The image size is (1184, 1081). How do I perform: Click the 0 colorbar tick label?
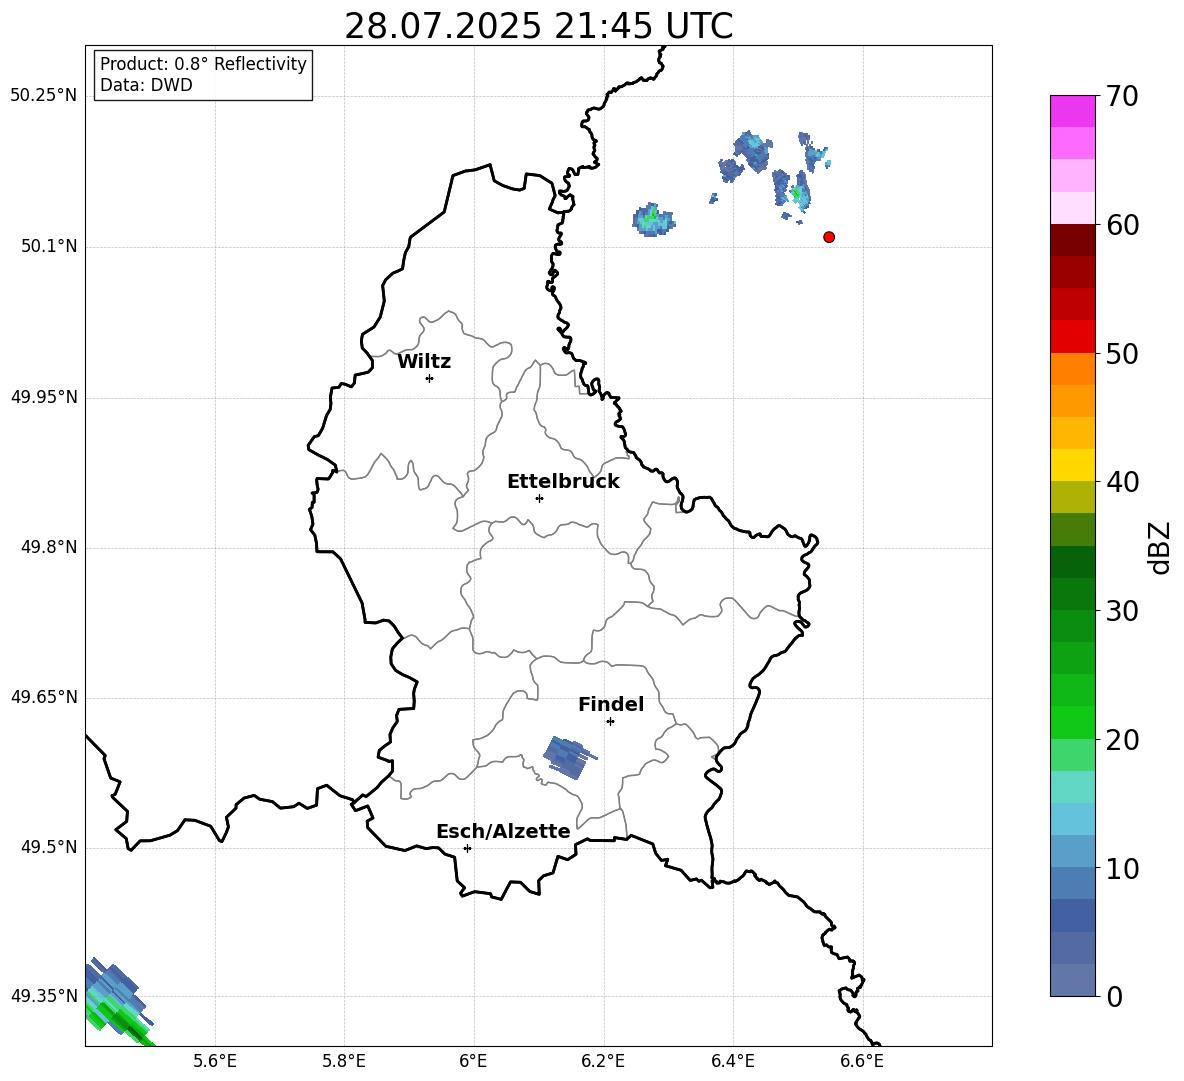tap(1114, 997)
